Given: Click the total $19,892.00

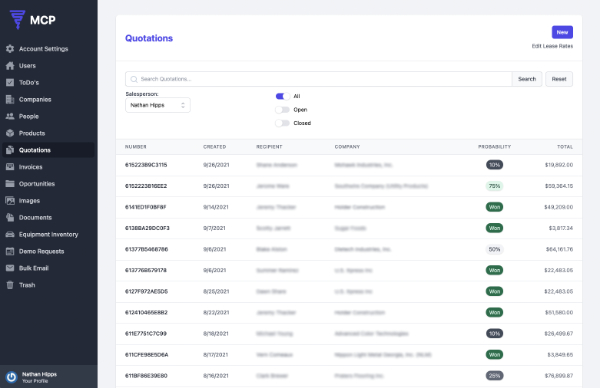Looking at the screenshot, I should coord(559,165).
